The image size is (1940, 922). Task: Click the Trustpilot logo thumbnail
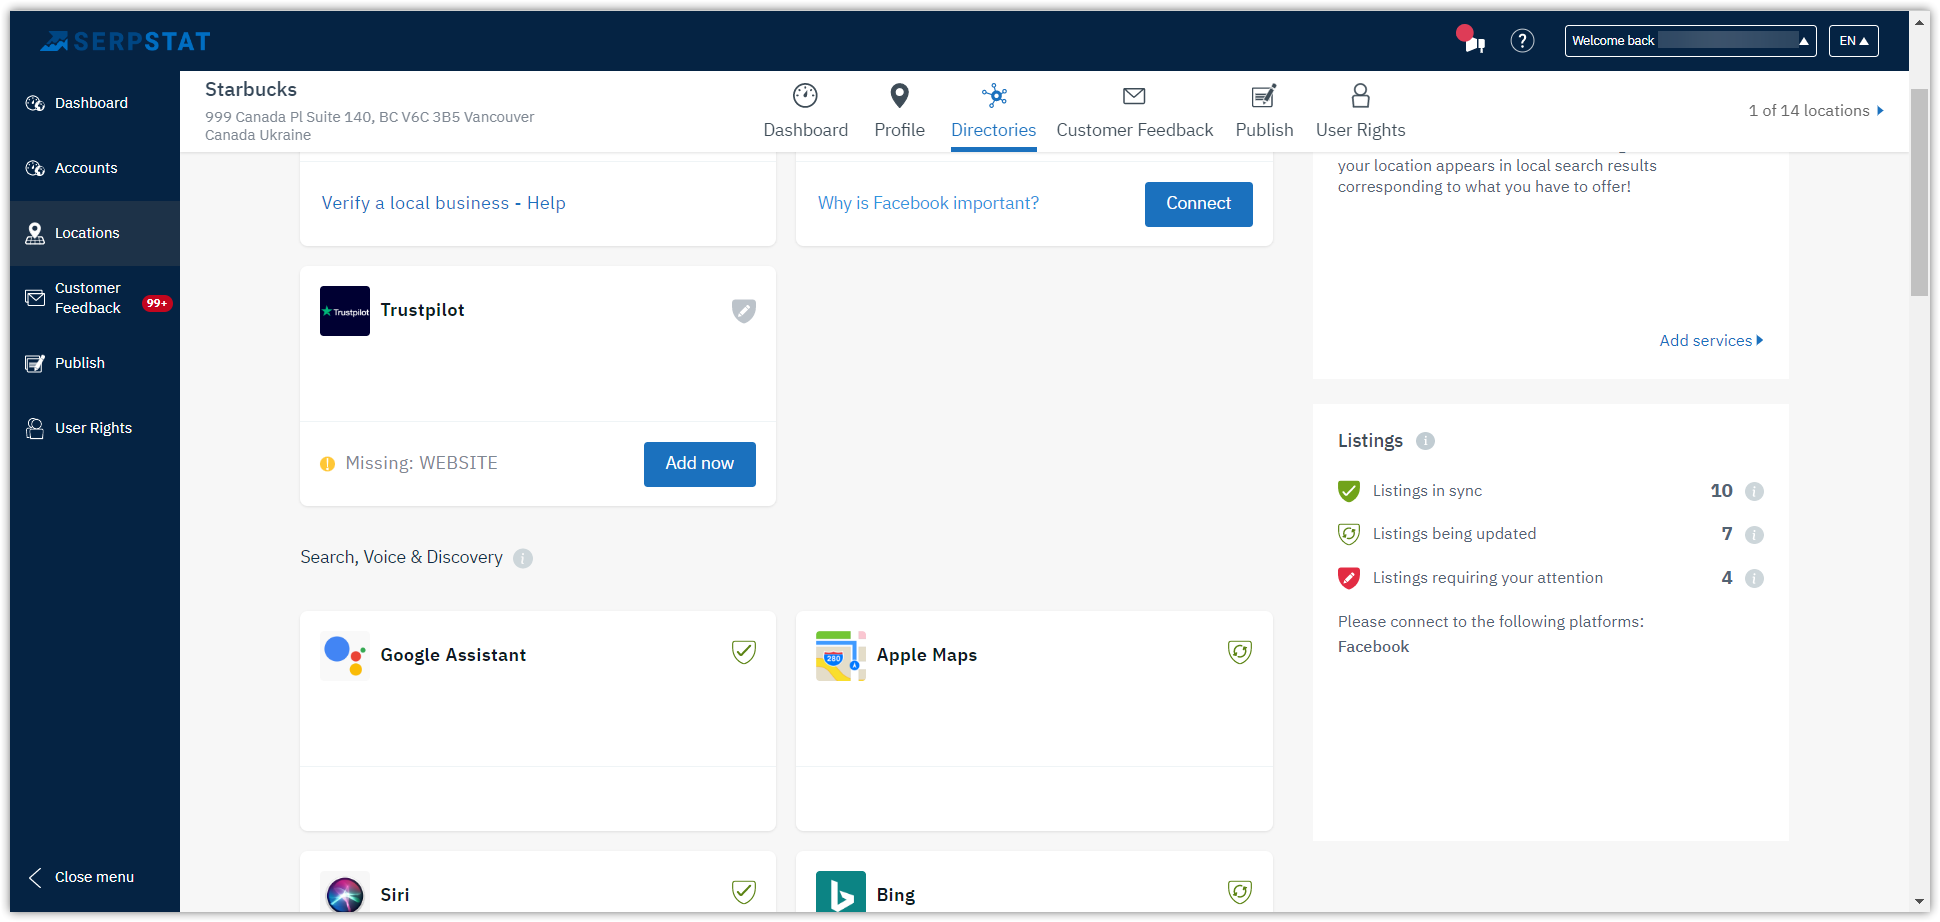pyautogui.click(x=345, y=311)
